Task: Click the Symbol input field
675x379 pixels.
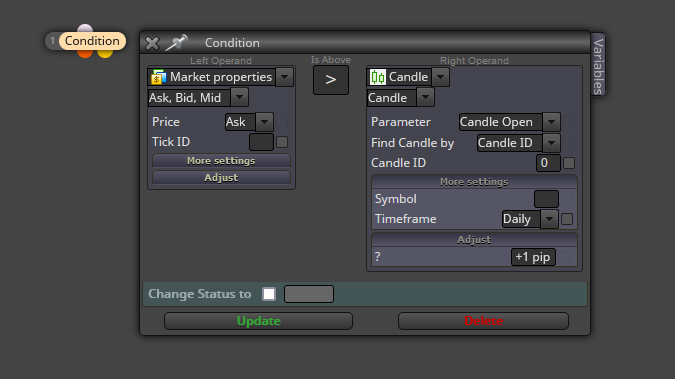Action: (x=546, y=199)
